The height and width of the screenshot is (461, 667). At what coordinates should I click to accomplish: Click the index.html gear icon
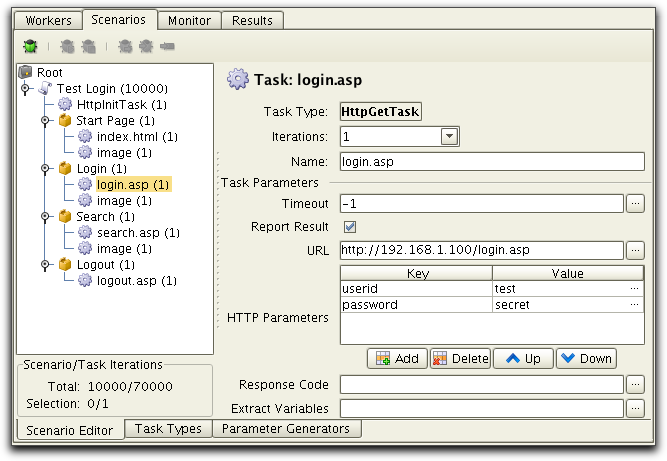pyautogui.click(x=85, y=136)
